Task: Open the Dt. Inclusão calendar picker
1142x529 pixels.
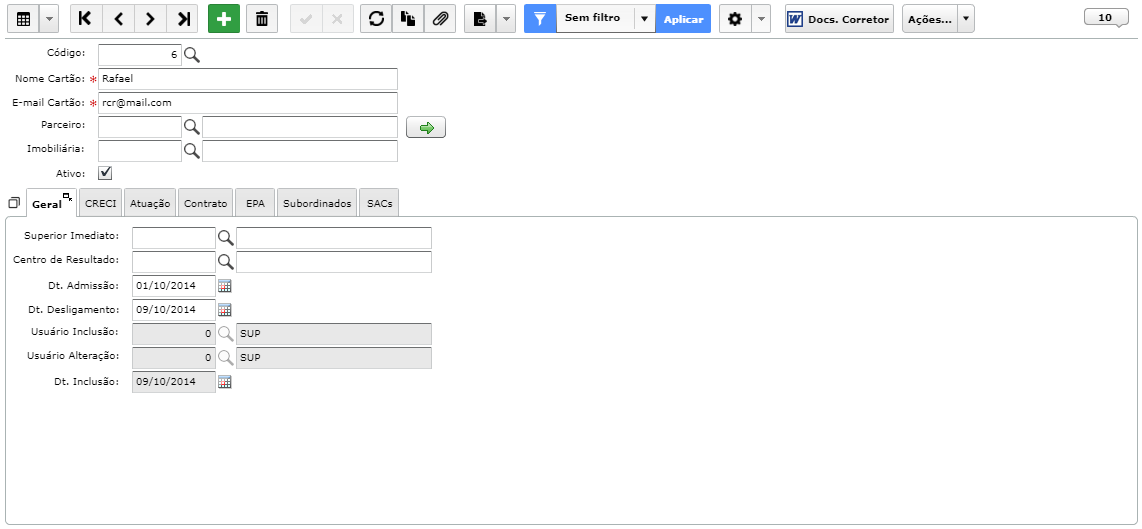Action: [x=225, y=382]
